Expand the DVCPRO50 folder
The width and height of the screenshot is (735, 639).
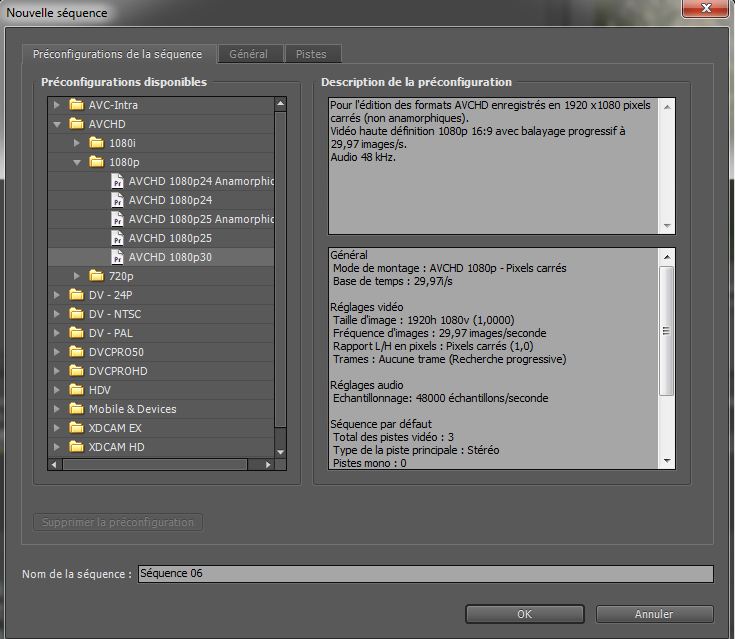click(57, 352)
